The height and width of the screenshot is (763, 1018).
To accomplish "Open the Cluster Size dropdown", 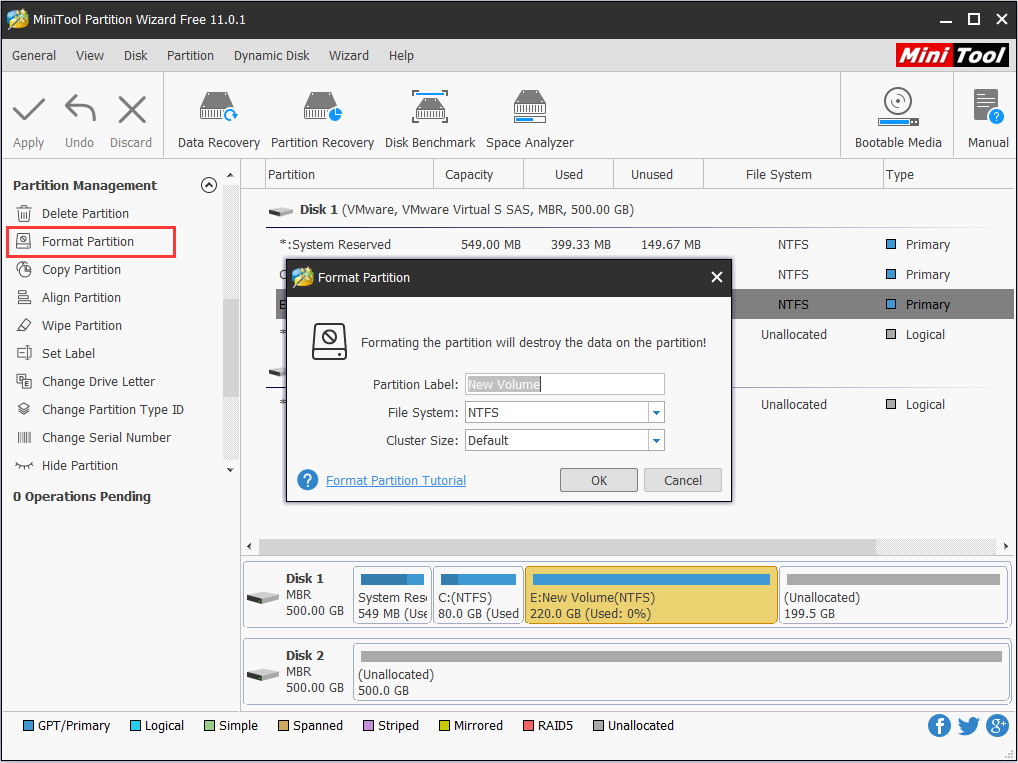I will click(656, 440).
